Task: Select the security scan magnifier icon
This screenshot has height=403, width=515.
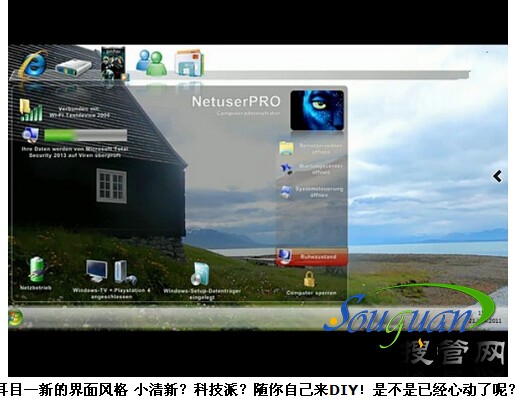Action: click(x=30, y=135)
